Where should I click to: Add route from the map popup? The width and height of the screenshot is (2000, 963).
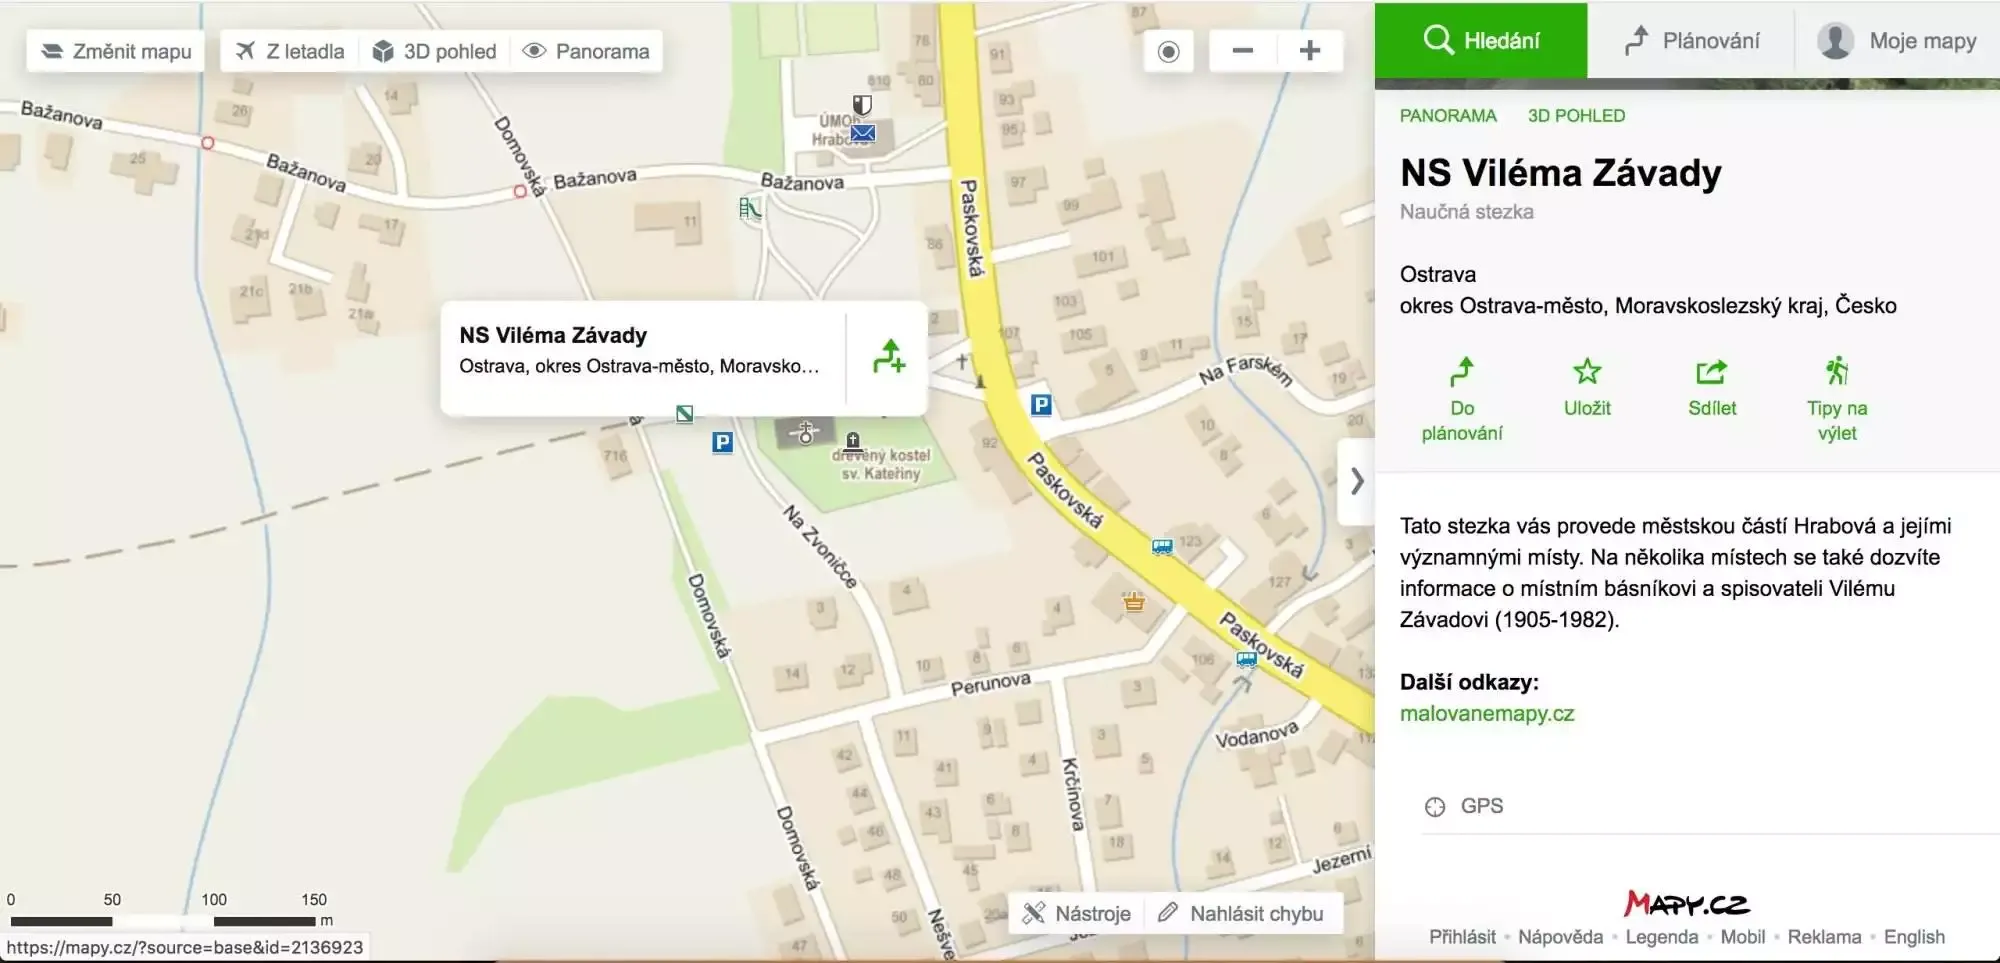tap(888, 357)
